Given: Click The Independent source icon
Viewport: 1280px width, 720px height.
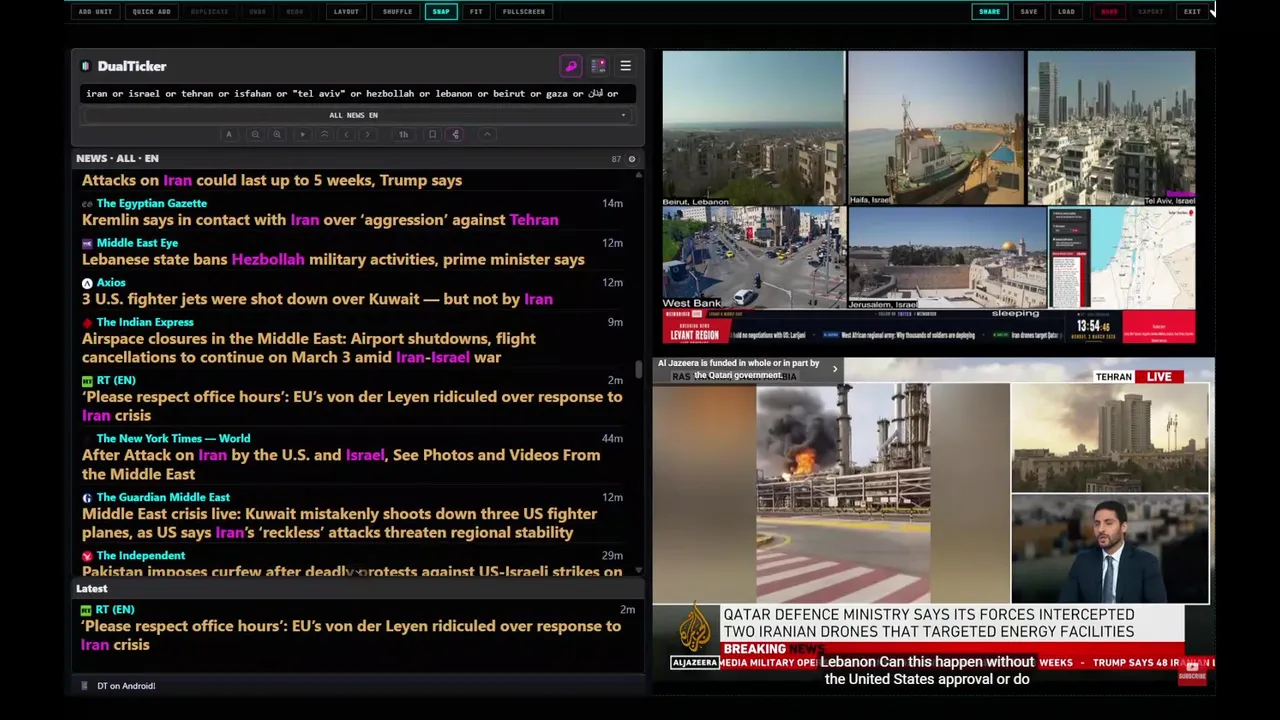Looking at the screenshot, I should (x=87, y=556).
